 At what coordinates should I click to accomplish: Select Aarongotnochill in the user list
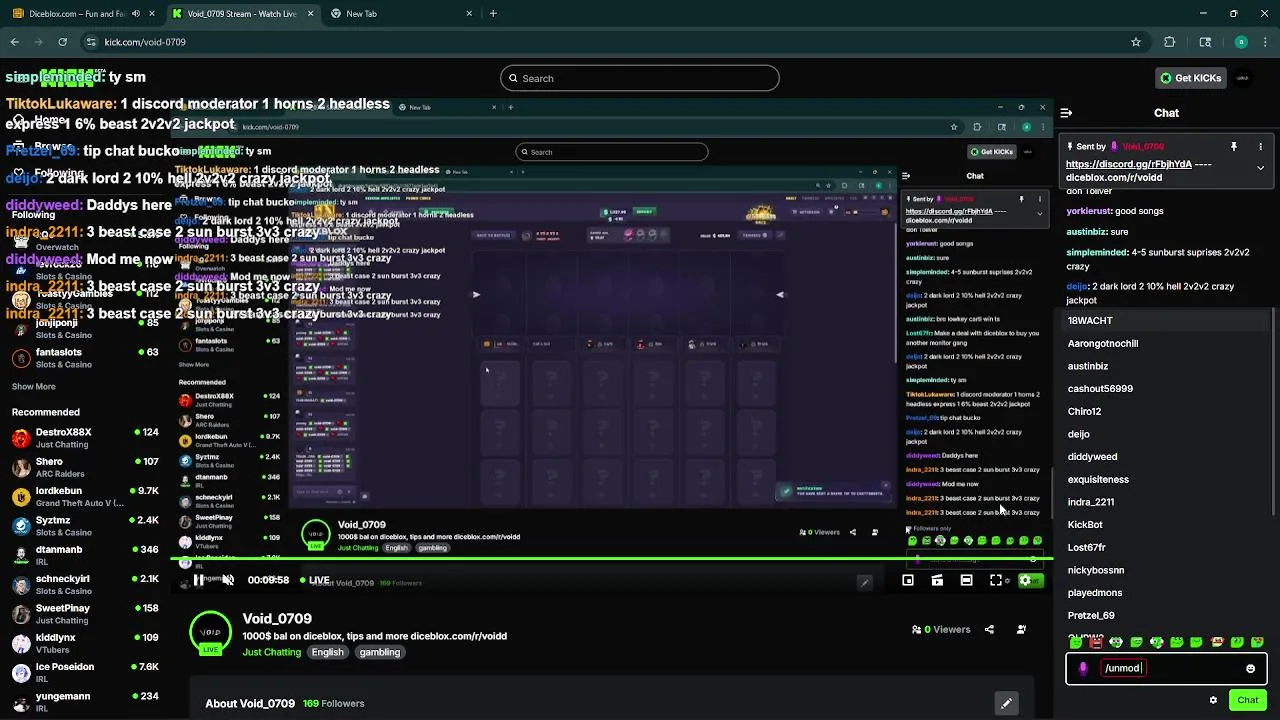pos(1165,343)
